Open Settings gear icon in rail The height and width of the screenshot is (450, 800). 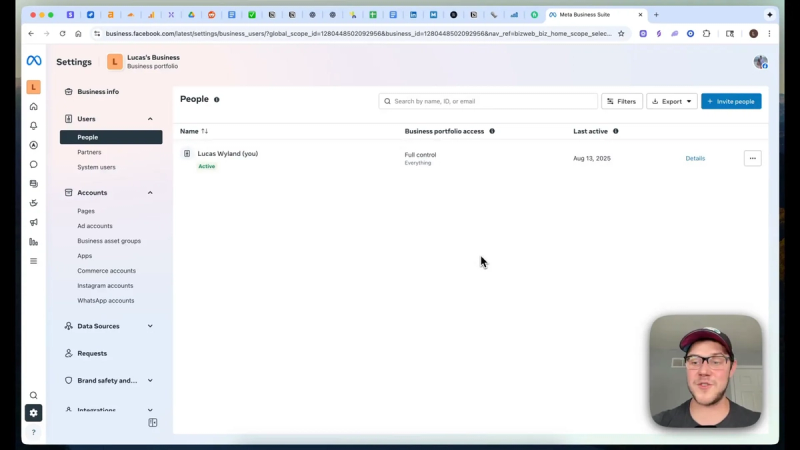point(34,413)
